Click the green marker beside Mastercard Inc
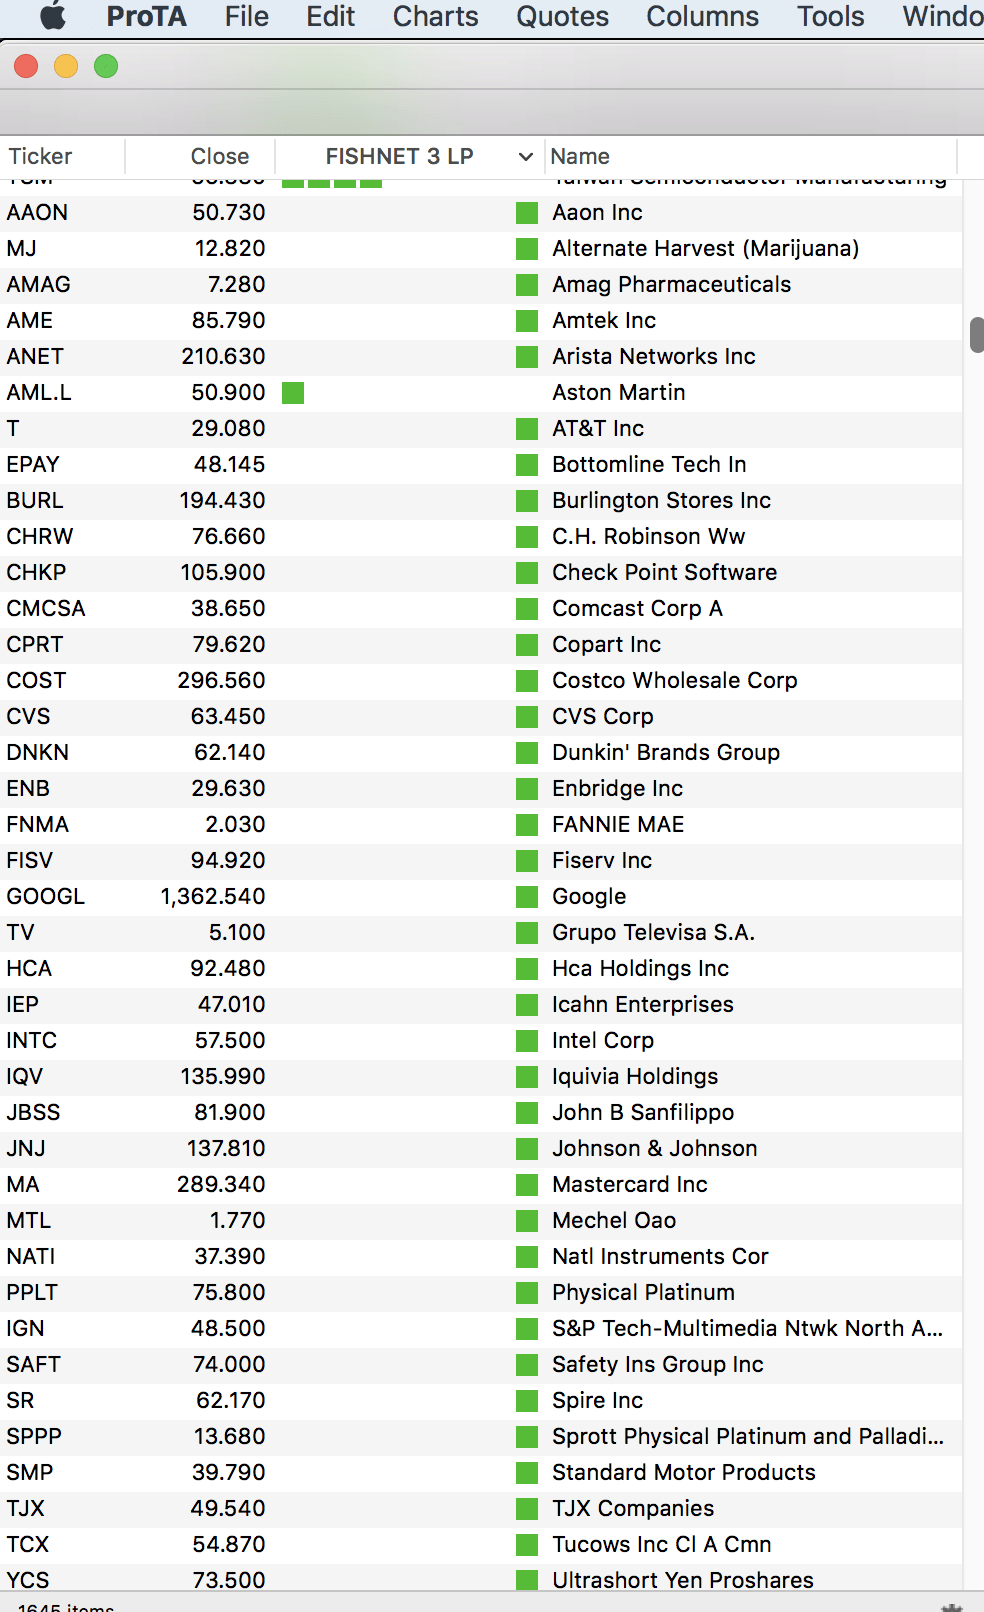This screenshot has height=1612, width=984. click(x=527, y=1185)
